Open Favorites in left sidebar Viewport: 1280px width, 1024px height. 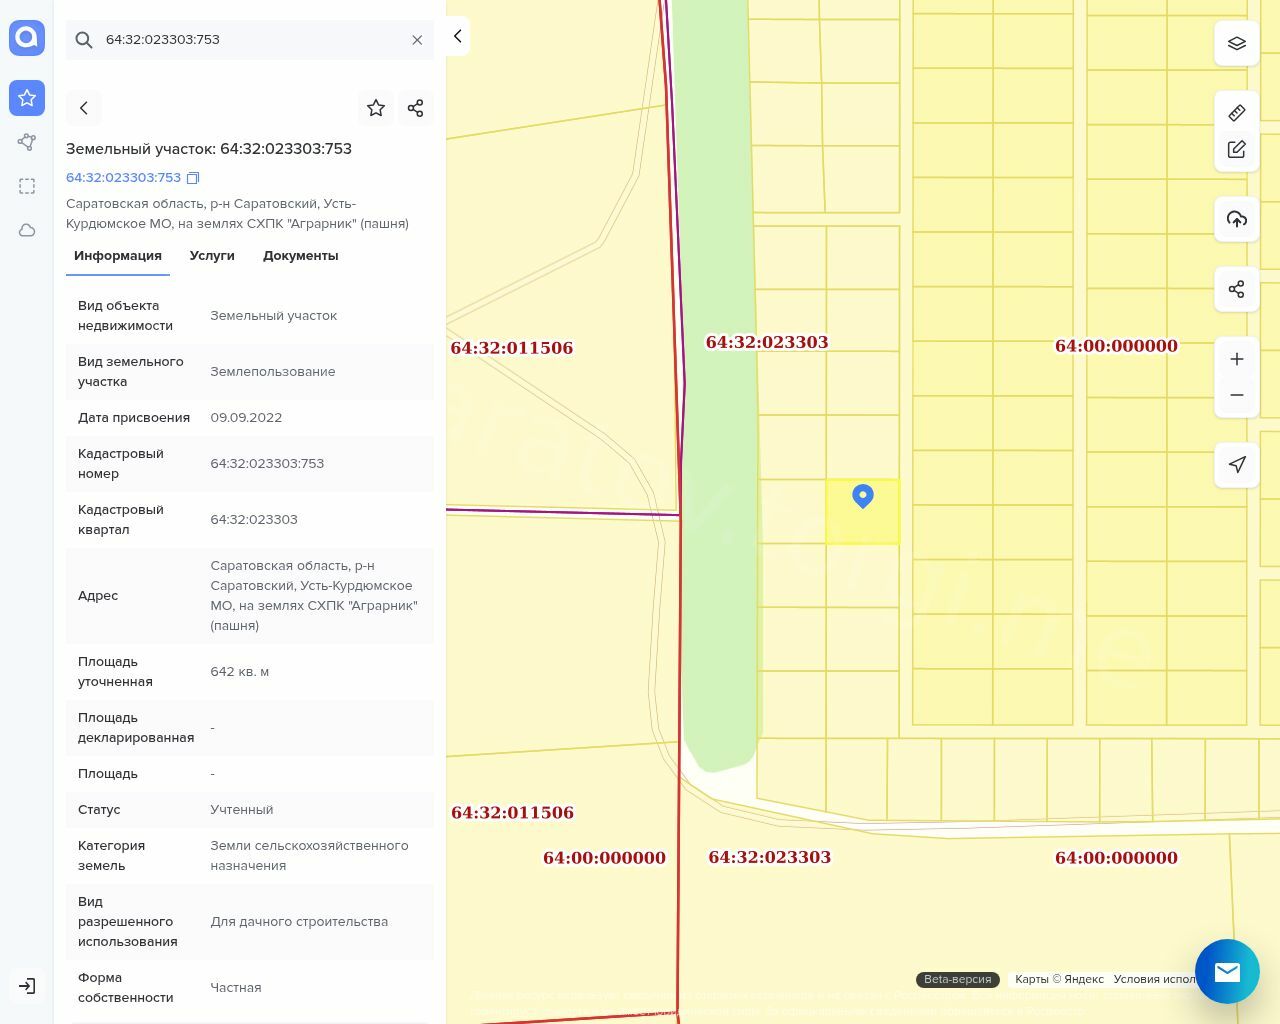click(27, 98)
